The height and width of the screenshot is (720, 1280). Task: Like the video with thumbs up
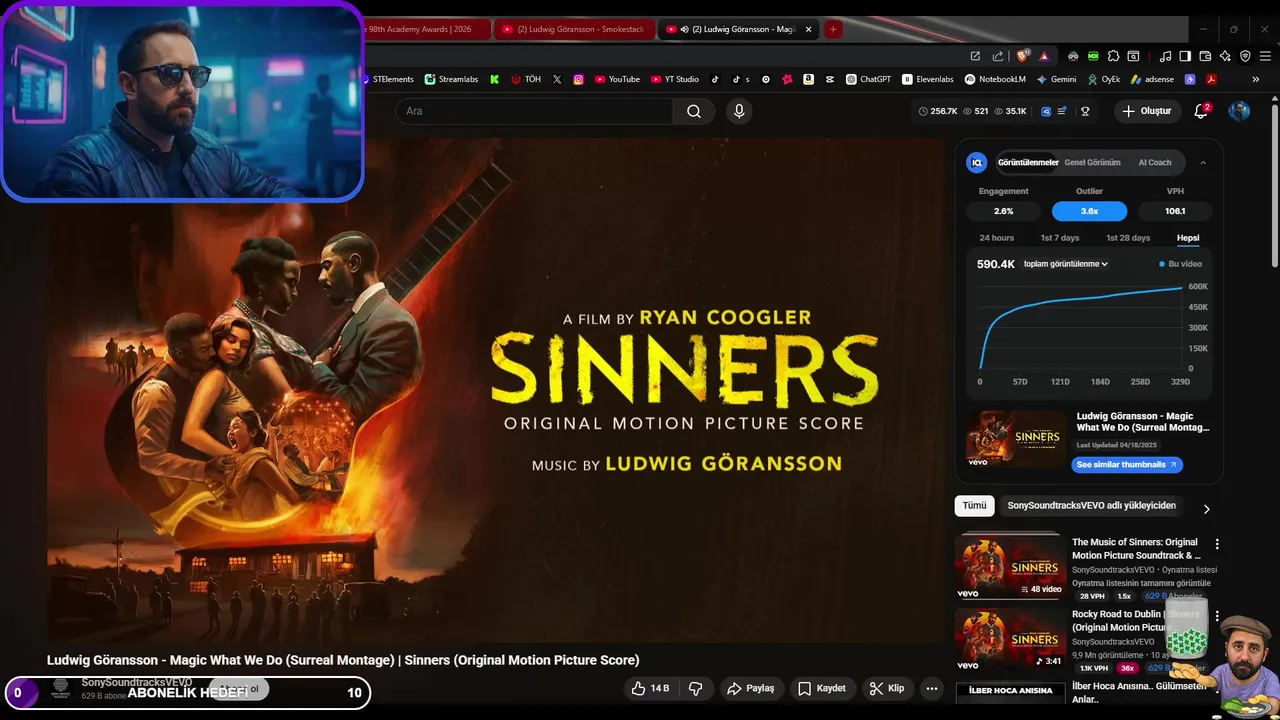(649, 688)
